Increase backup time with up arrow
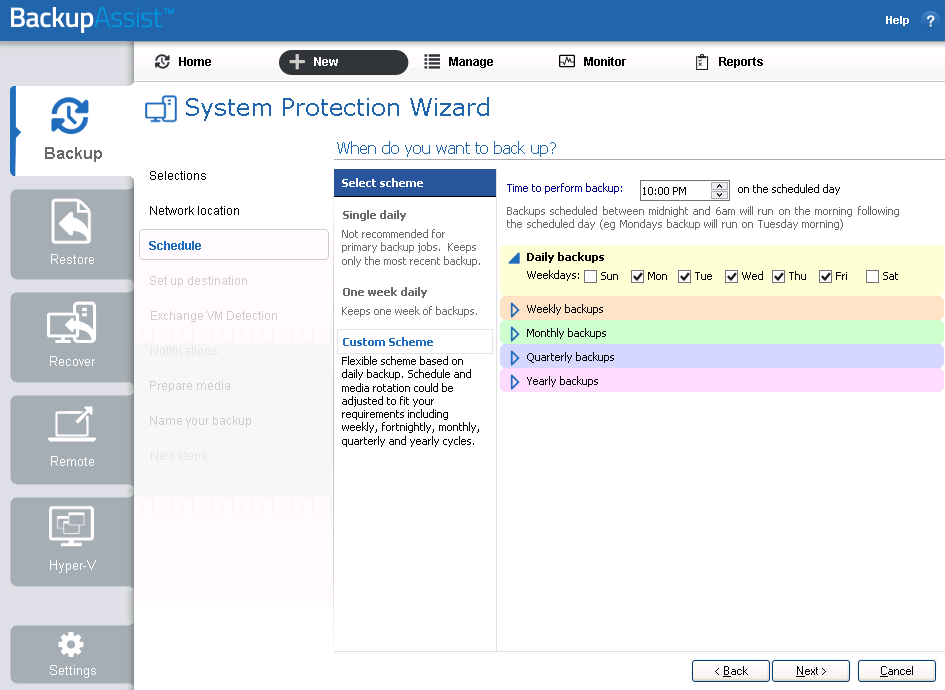Viewport: 945px width, 690px height. tap(720, 186)
